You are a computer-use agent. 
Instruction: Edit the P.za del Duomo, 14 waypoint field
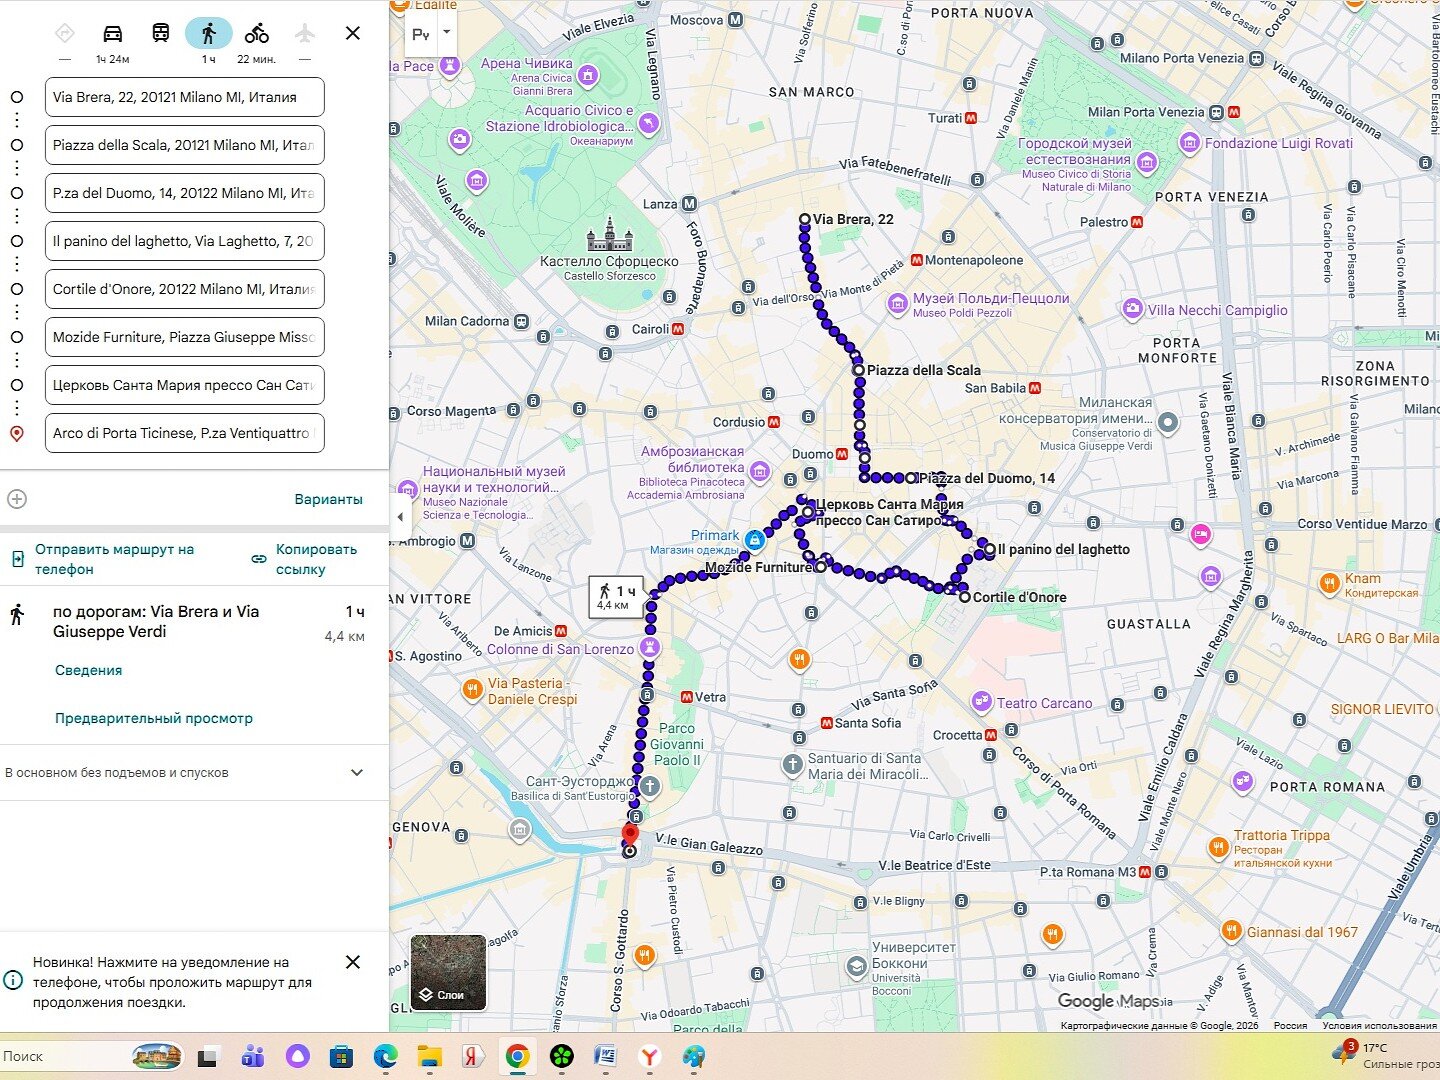[x=185, y=193]
